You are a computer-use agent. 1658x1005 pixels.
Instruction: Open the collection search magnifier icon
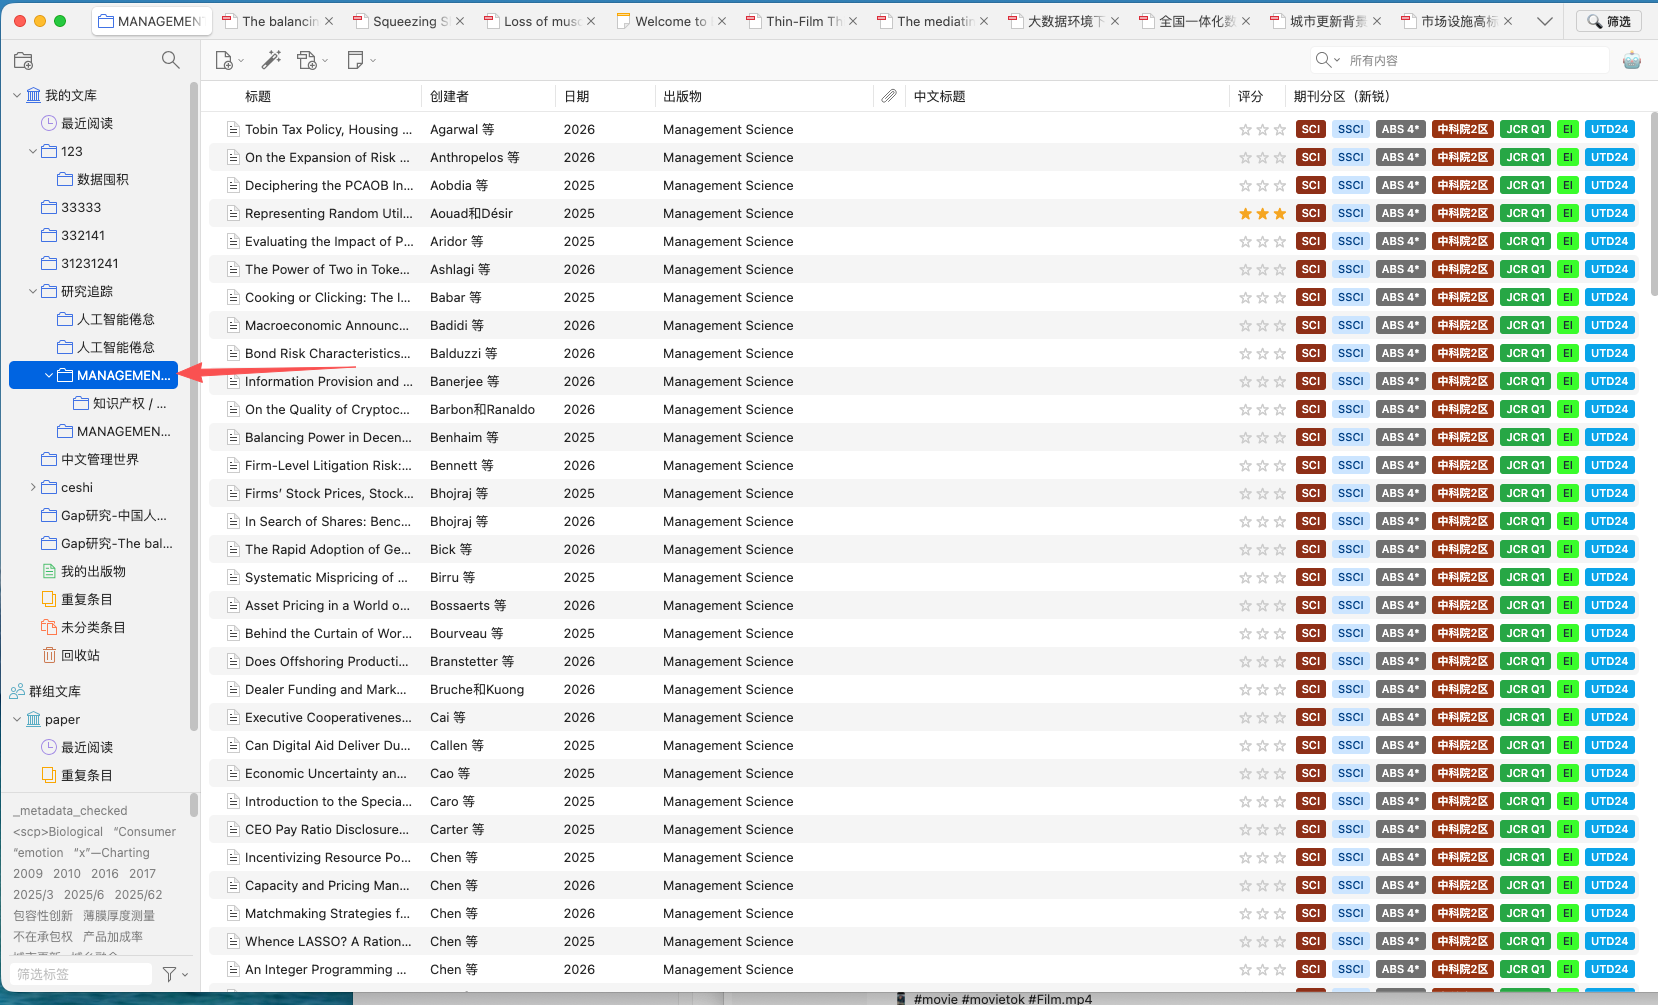(171, 60)
